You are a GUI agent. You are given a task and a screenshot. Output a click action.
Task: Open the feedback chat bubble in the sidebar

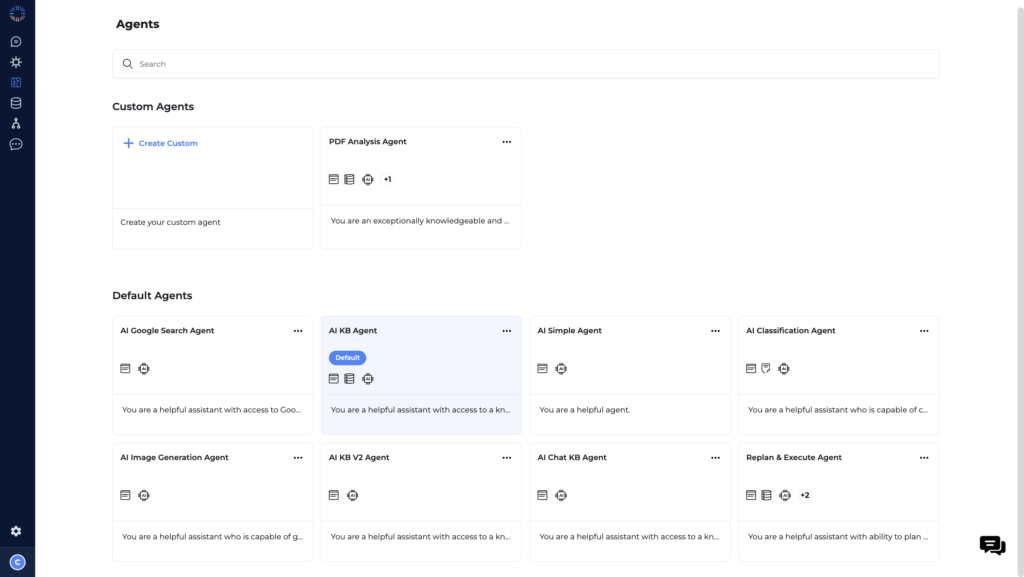click(15, 144)
